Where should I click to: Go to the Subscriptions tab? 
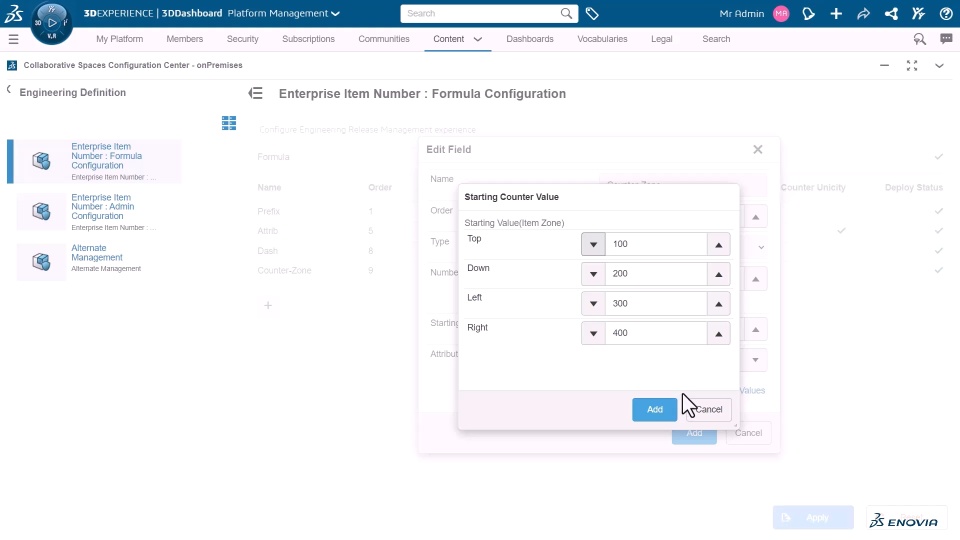pos(308,39)
